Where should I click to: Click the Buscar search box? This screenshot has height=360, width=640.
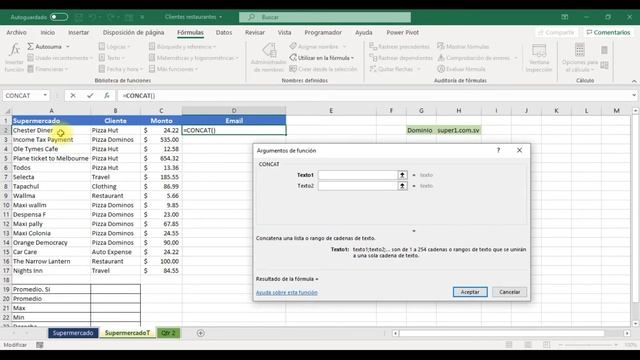325,17
